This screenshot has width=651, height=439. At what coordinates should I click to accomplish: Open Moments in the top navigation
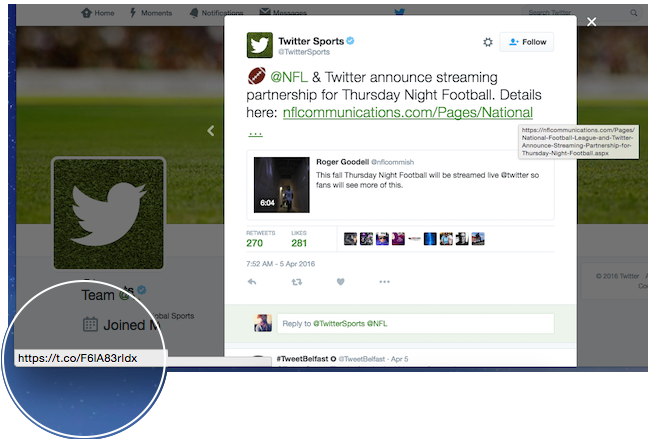tap(151, 13)
